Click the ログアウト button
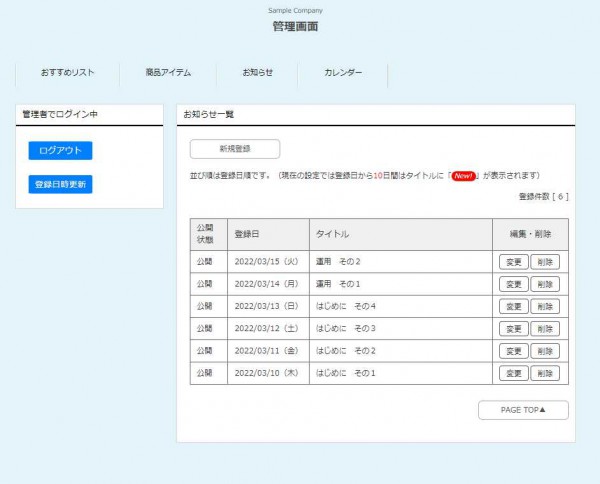The image size is (600, 484). click(60, 150)
